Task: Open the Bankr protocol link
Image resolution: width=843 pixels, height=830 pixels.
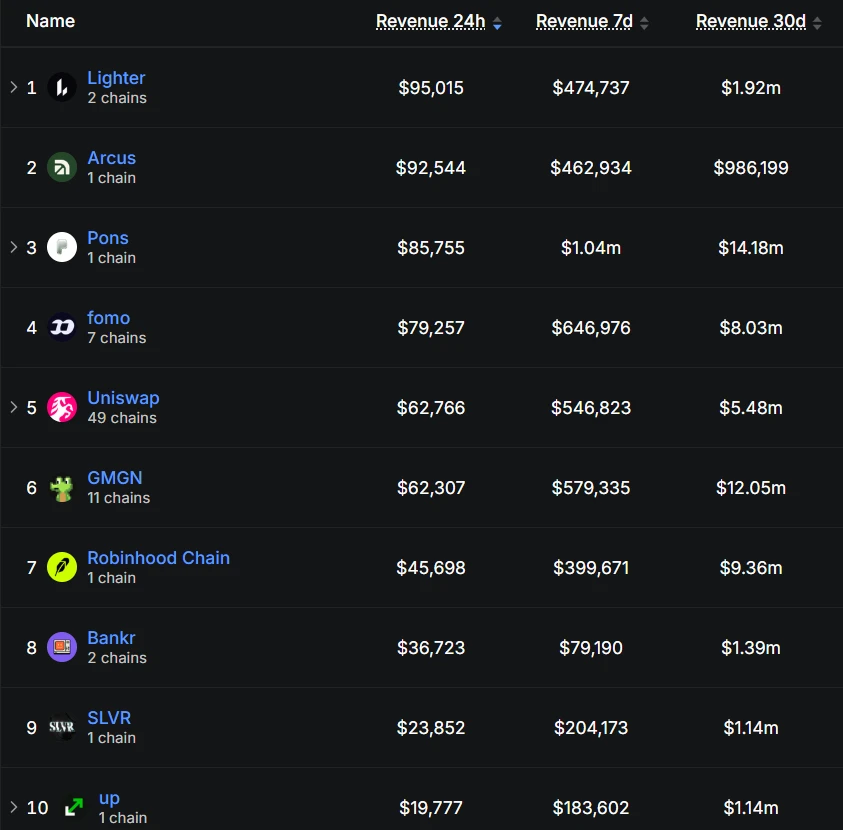Action: click(x=111, y=638)
